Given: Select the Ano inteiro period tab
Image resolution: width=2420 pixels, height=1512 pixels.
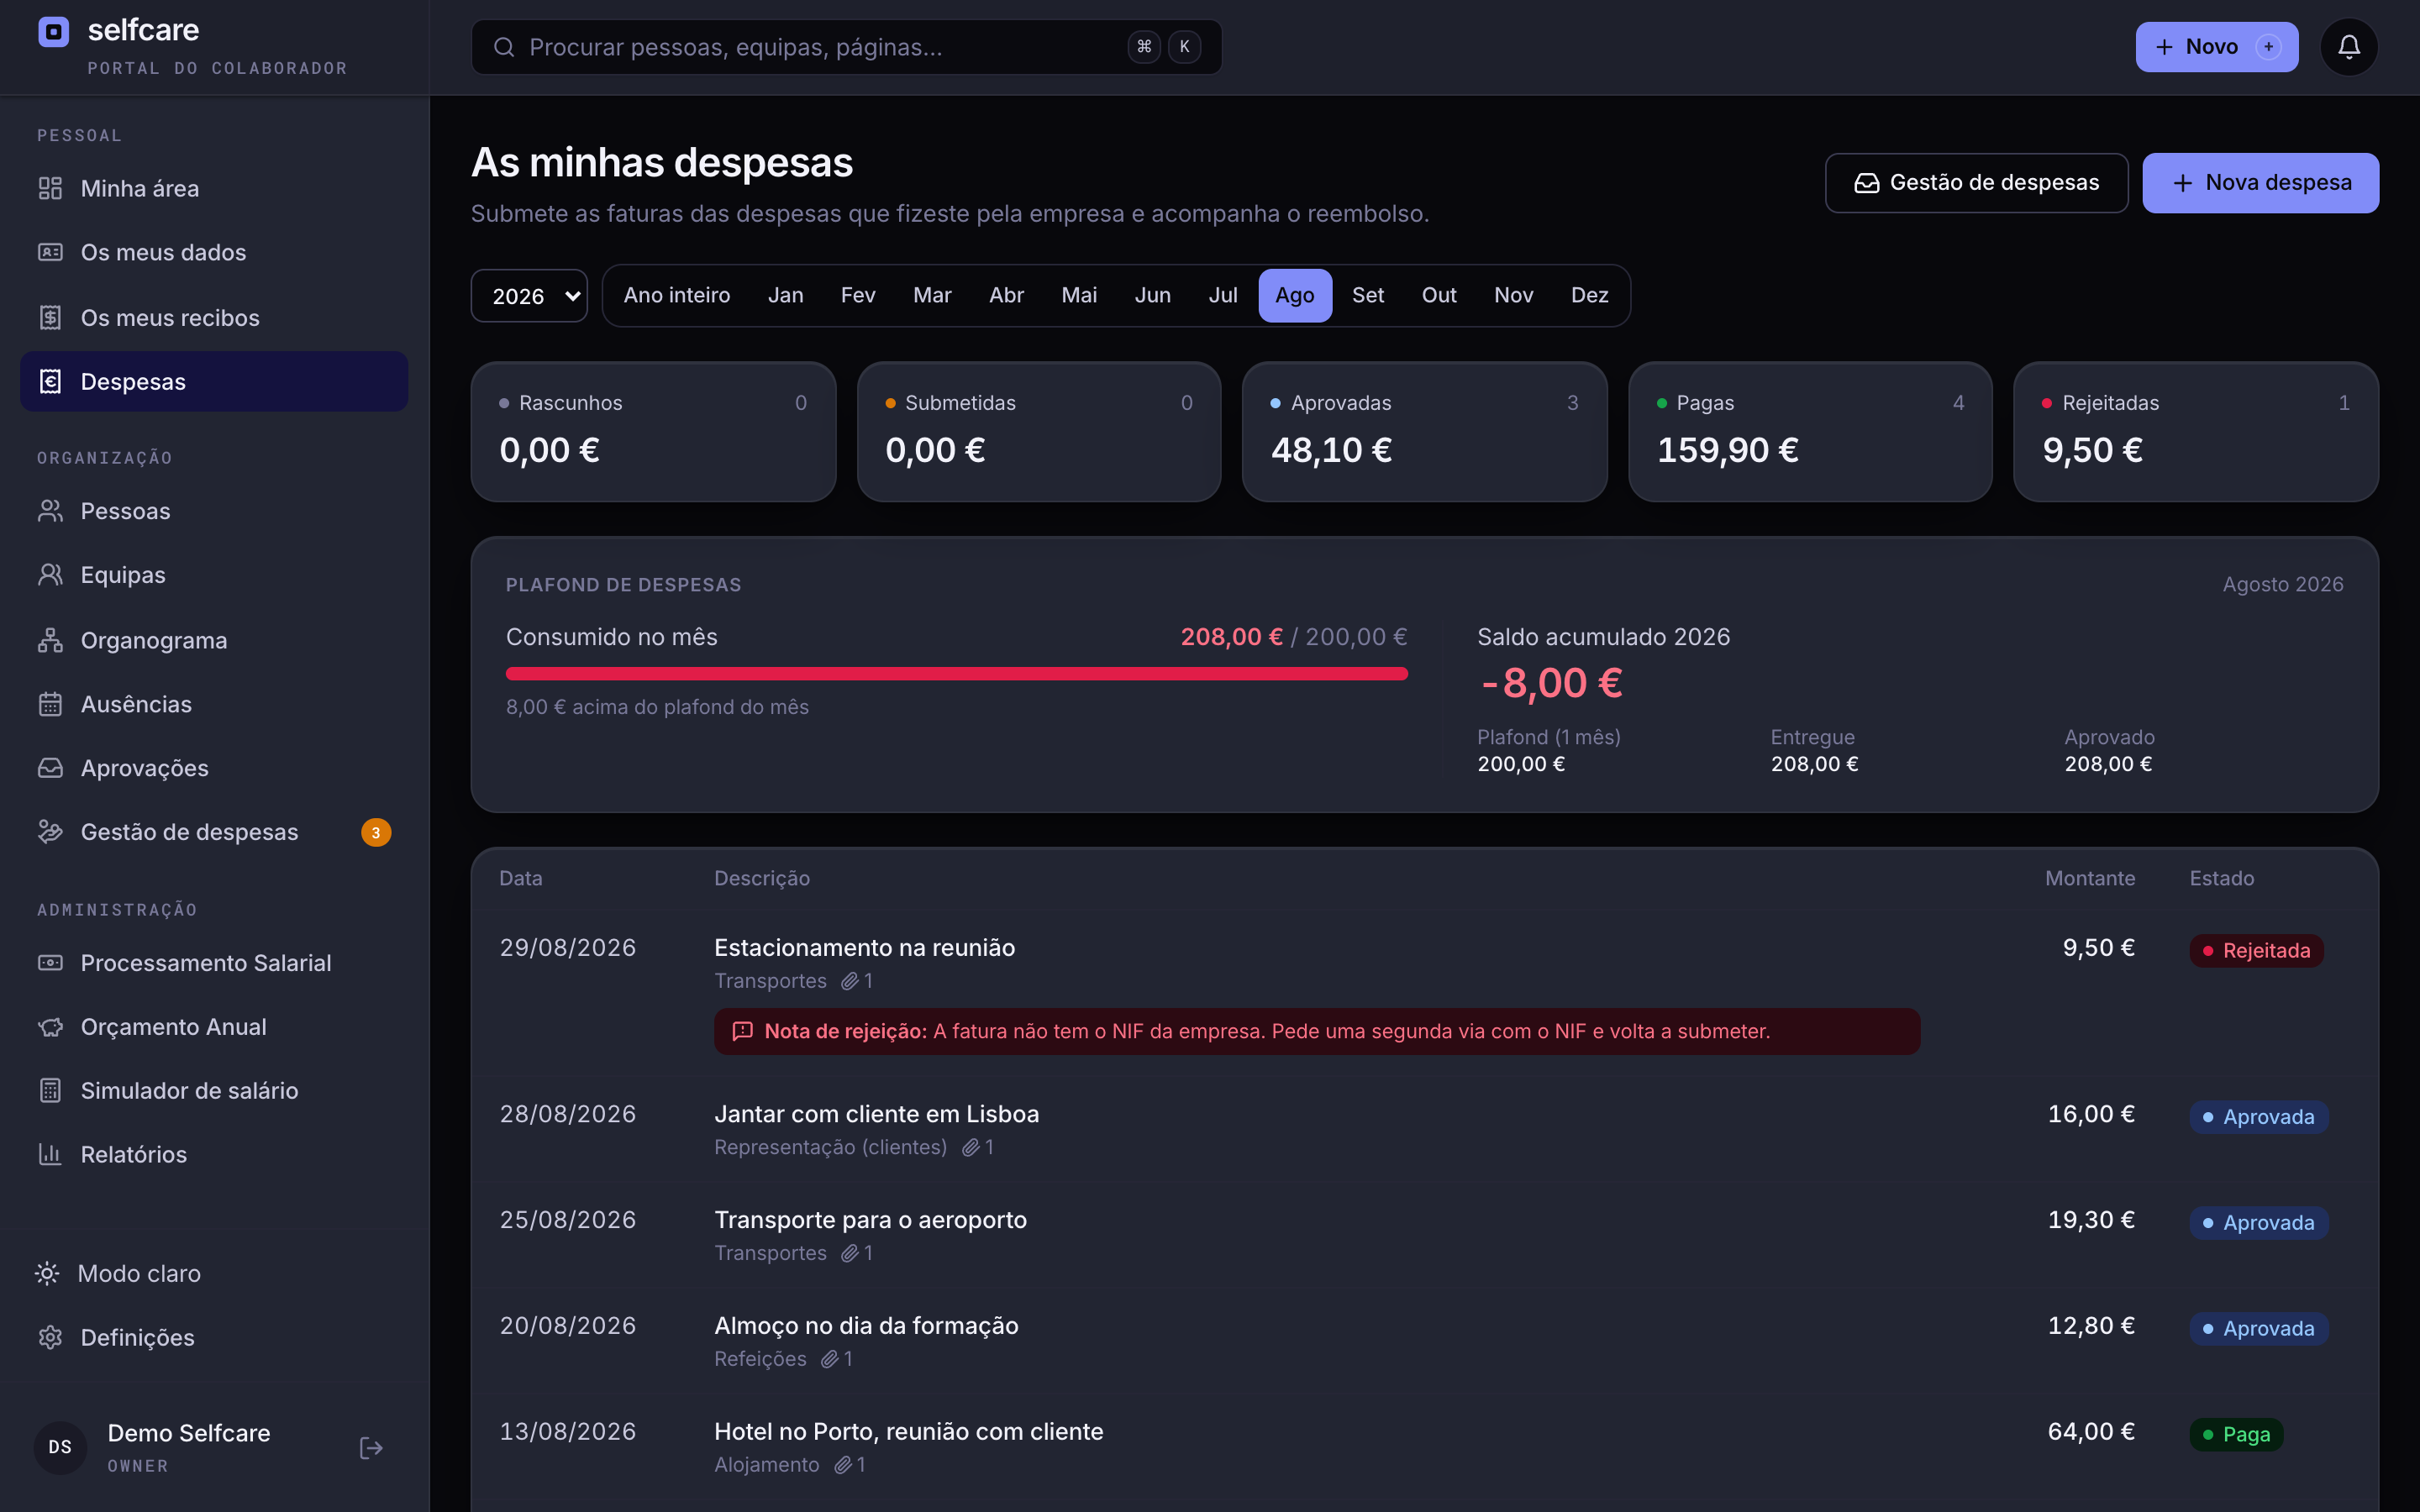Looking at the screenshot, I should (x=677, y=295).
